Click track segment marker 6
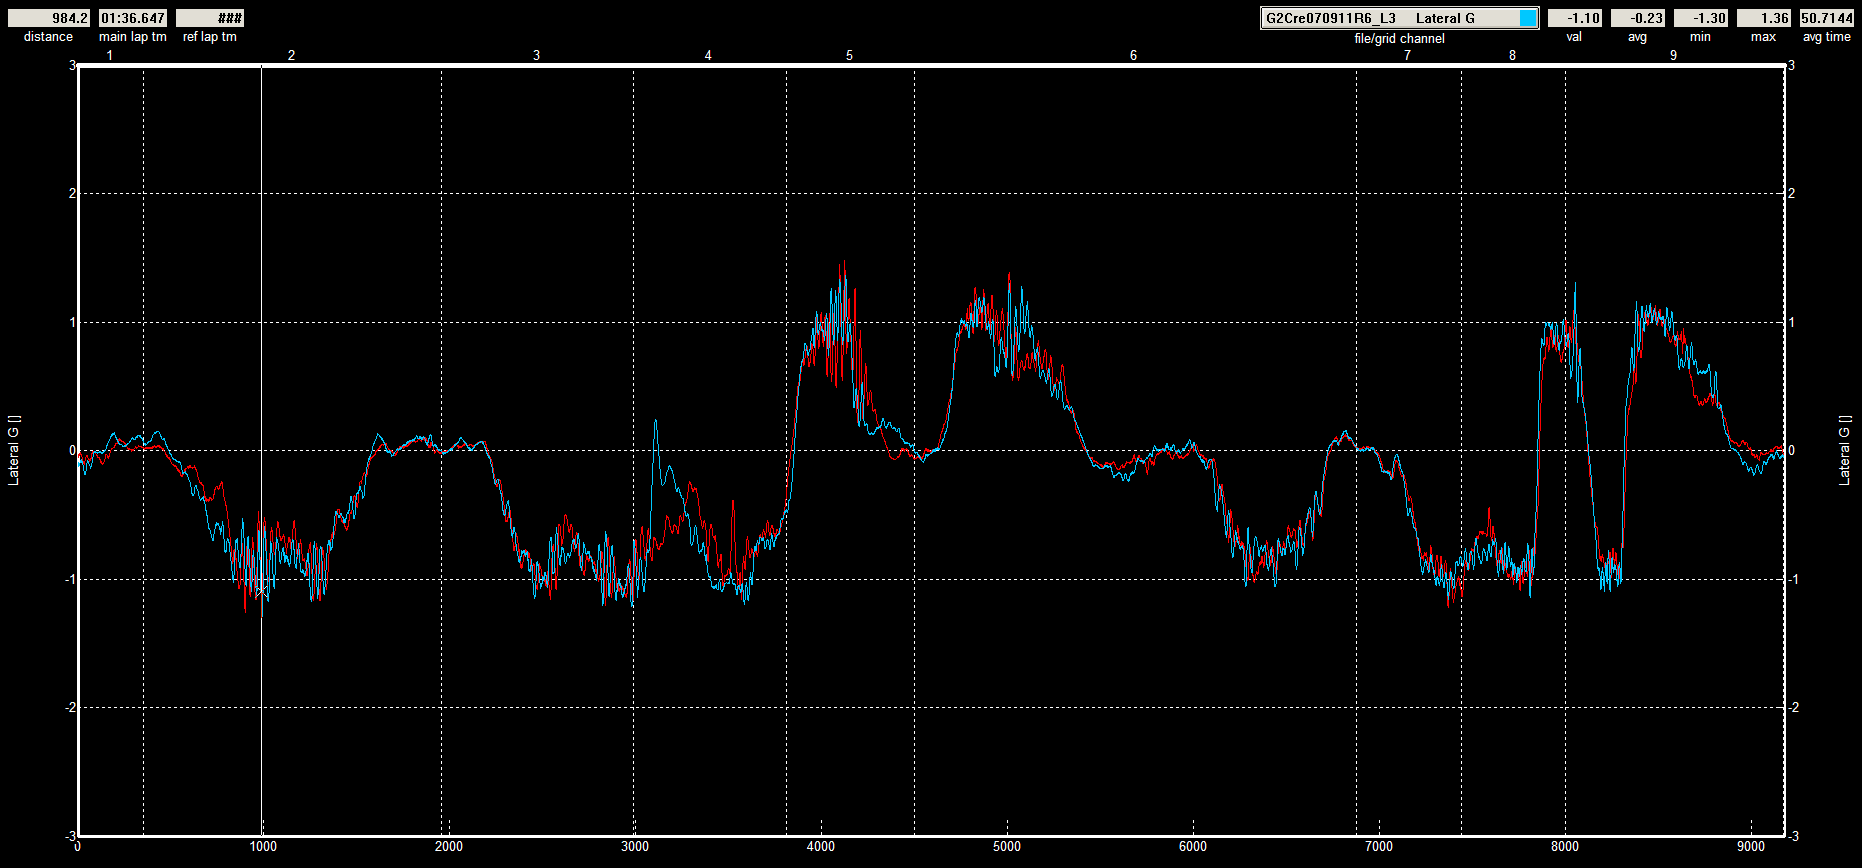1862x868 pixels. (1134, 55)
